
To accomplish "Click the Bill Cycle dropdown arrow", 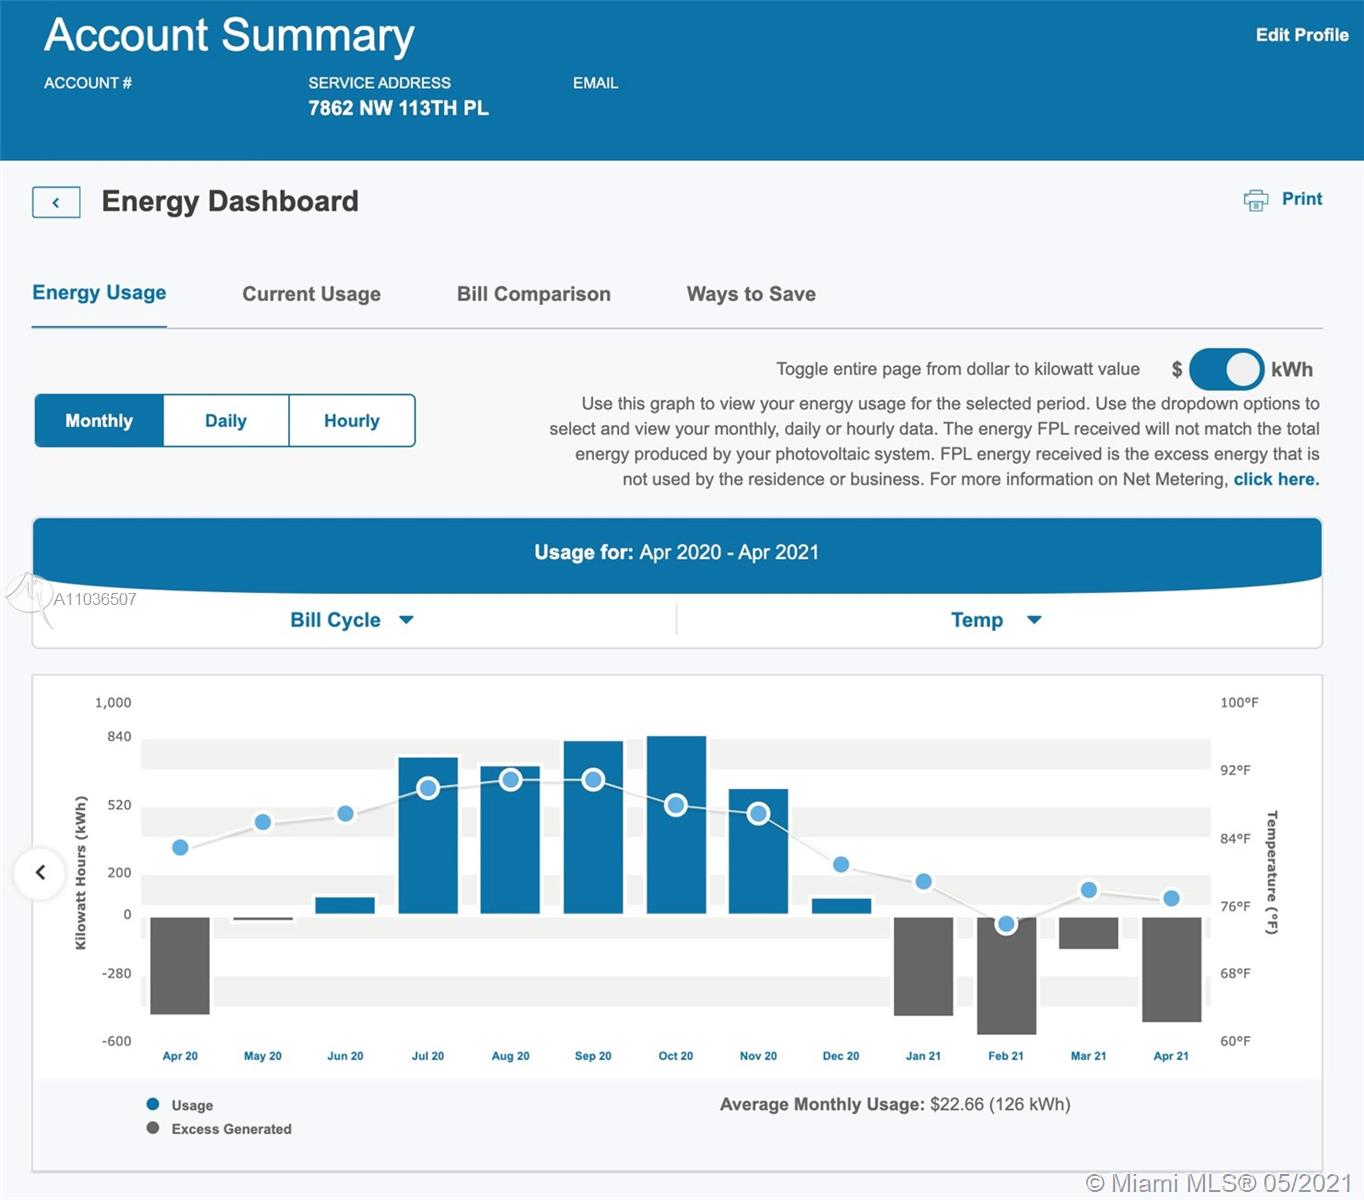I will (x=406, y=620).
